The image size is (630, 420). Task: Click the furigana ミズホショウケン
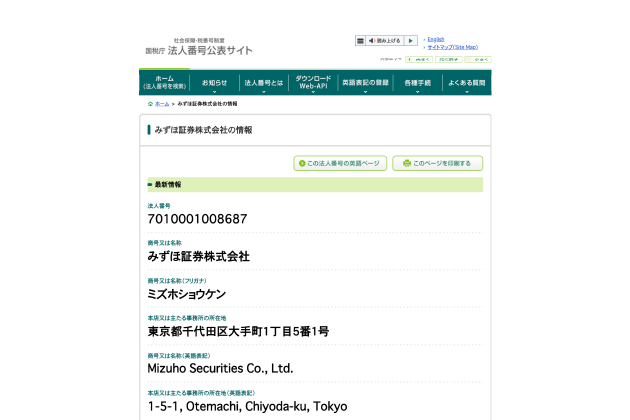tap(186, 294)
